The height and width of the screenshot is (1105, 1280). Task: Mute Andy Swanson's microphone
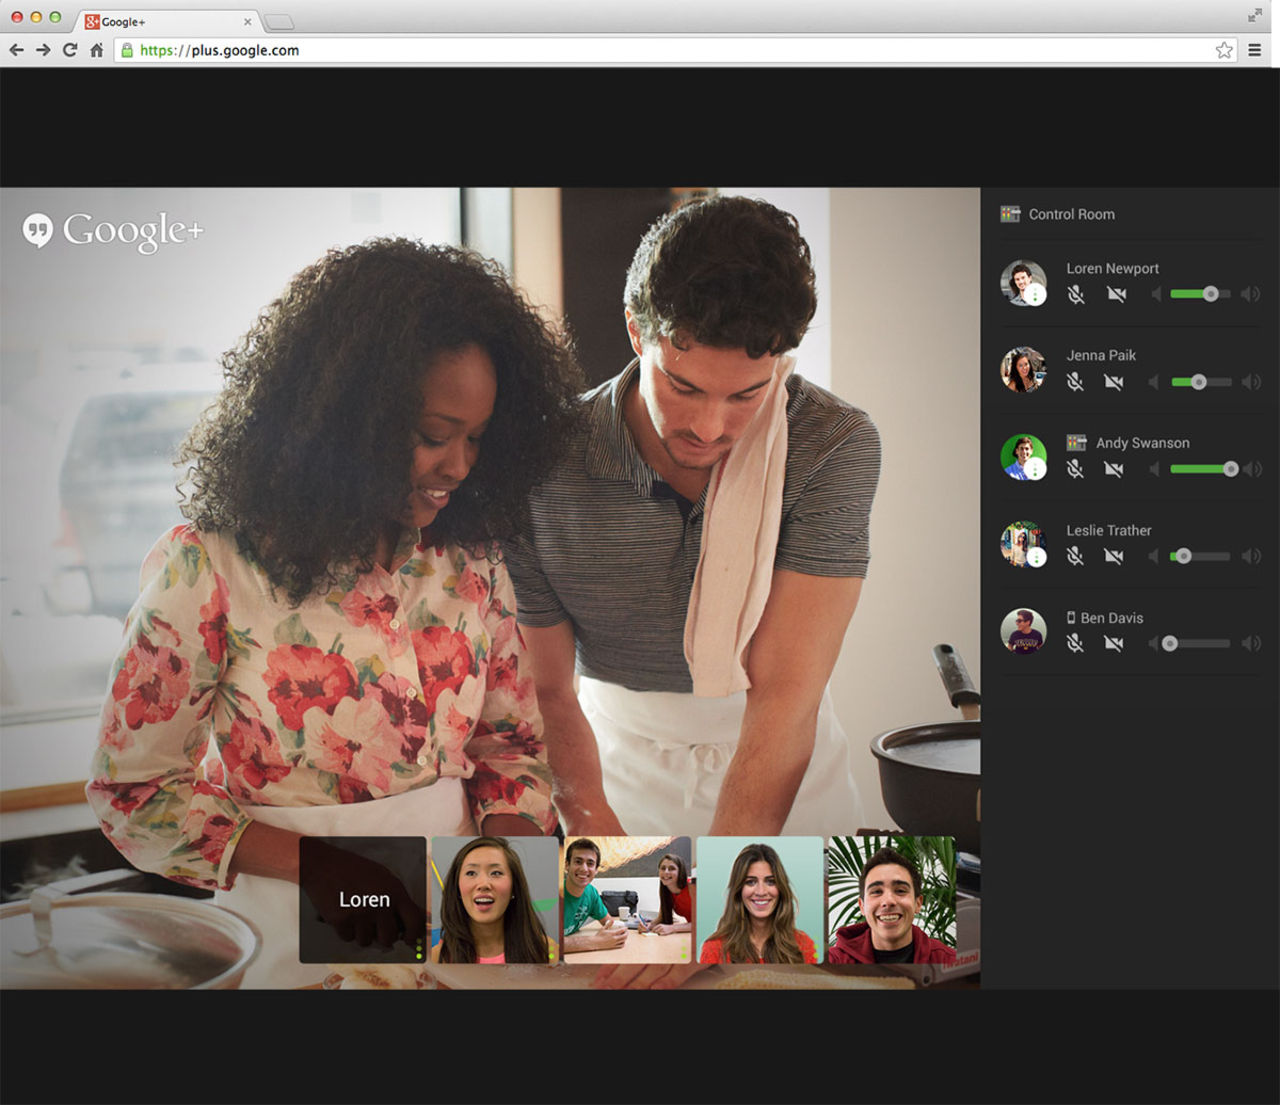point(1075,469)
